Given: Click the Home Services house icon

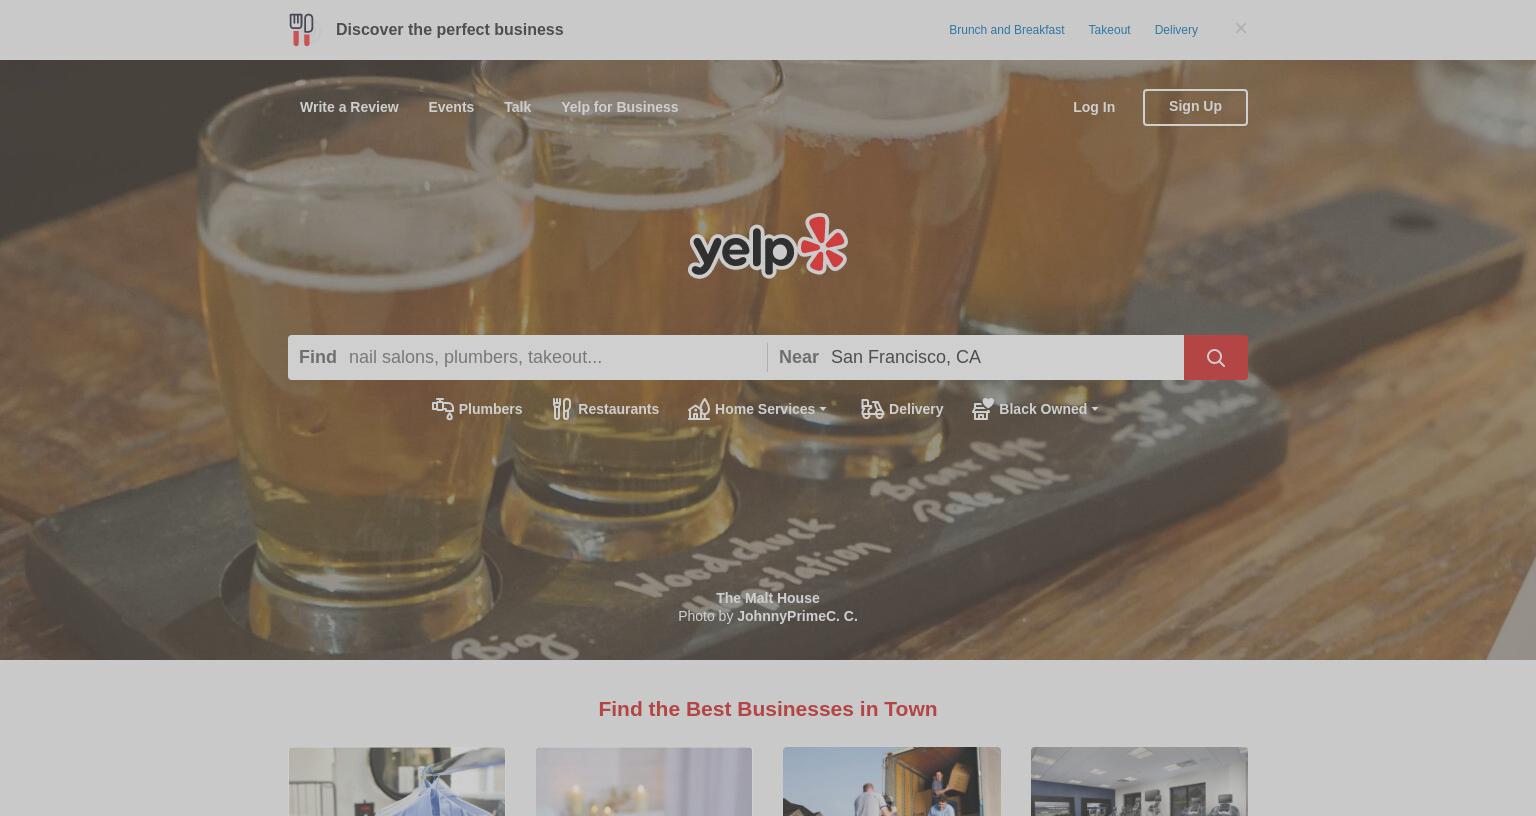Looking at the screenshot, I should tap(699, 409).
